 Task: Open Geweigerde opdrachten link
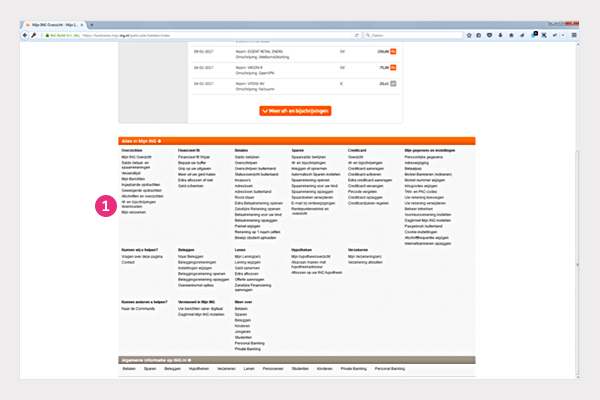point(141,190)
